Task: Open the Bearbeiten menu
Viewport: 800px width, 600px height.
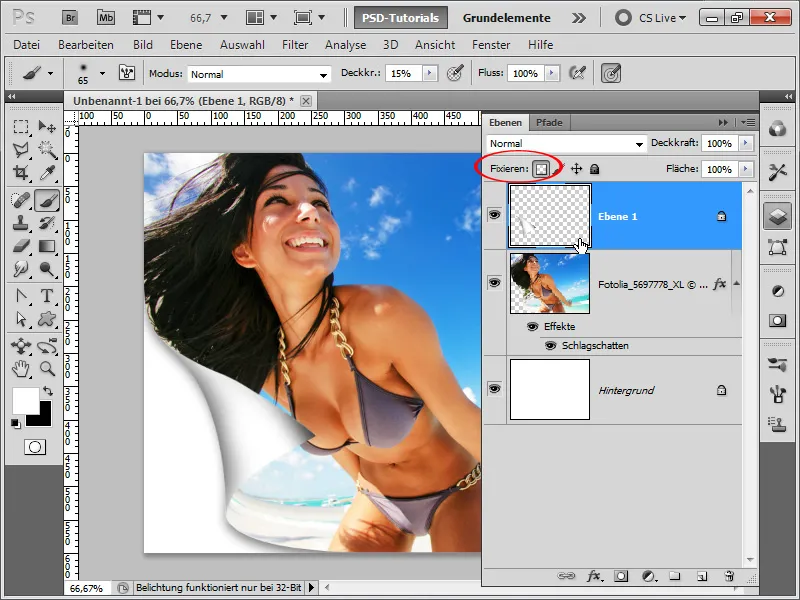Action: 86,45
